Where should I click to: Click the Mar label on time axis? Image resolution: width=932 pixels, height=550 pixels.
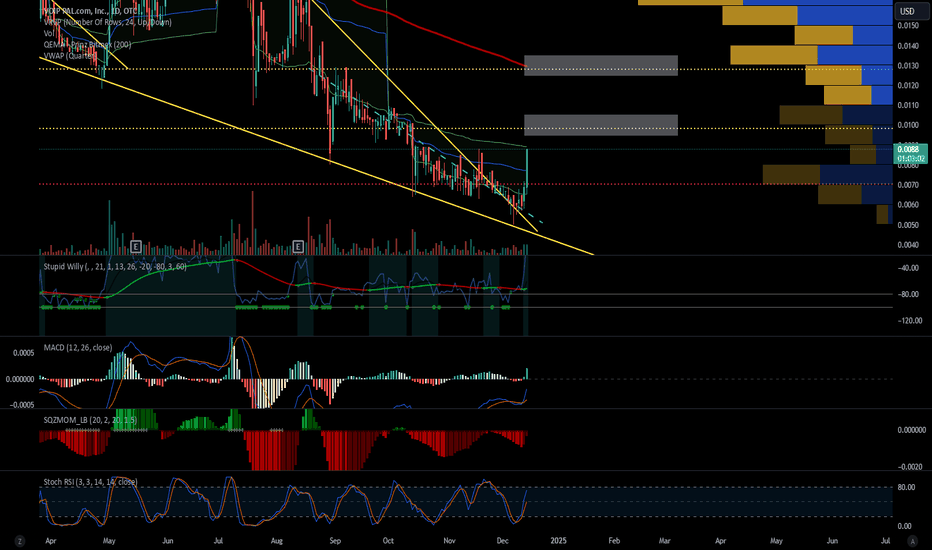coord(665,541)
